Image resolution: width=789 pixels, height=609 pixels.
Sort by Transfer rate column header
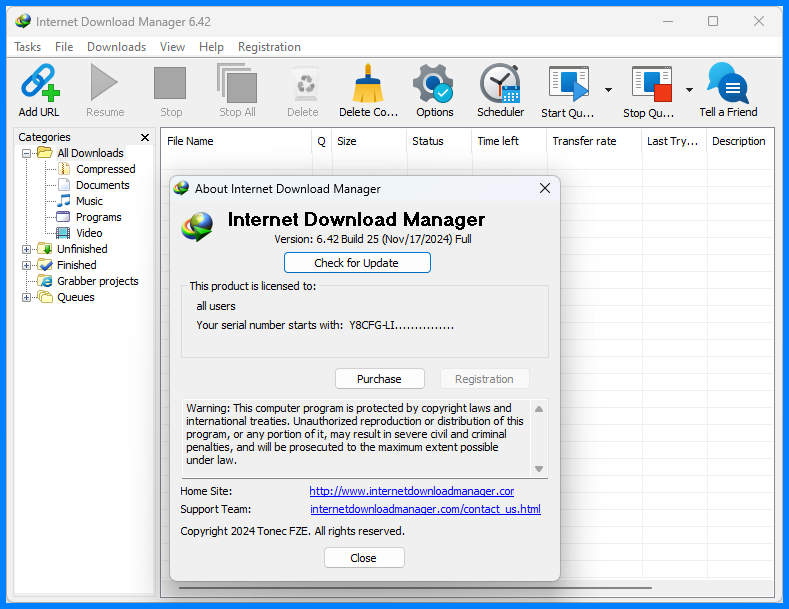pyautogui.click(x=594, y=141)
